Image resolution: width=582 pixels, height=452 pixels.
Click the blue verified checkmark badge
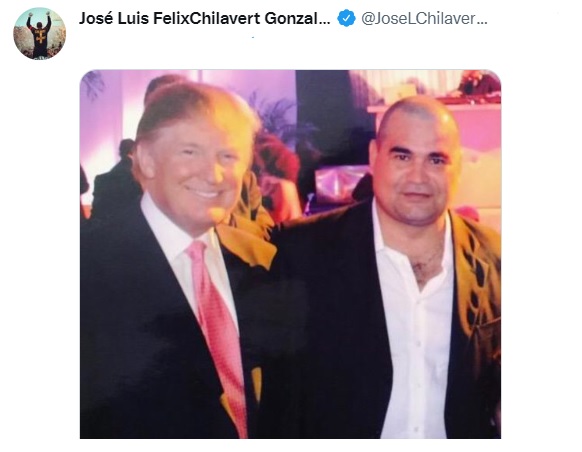point(346,19)
